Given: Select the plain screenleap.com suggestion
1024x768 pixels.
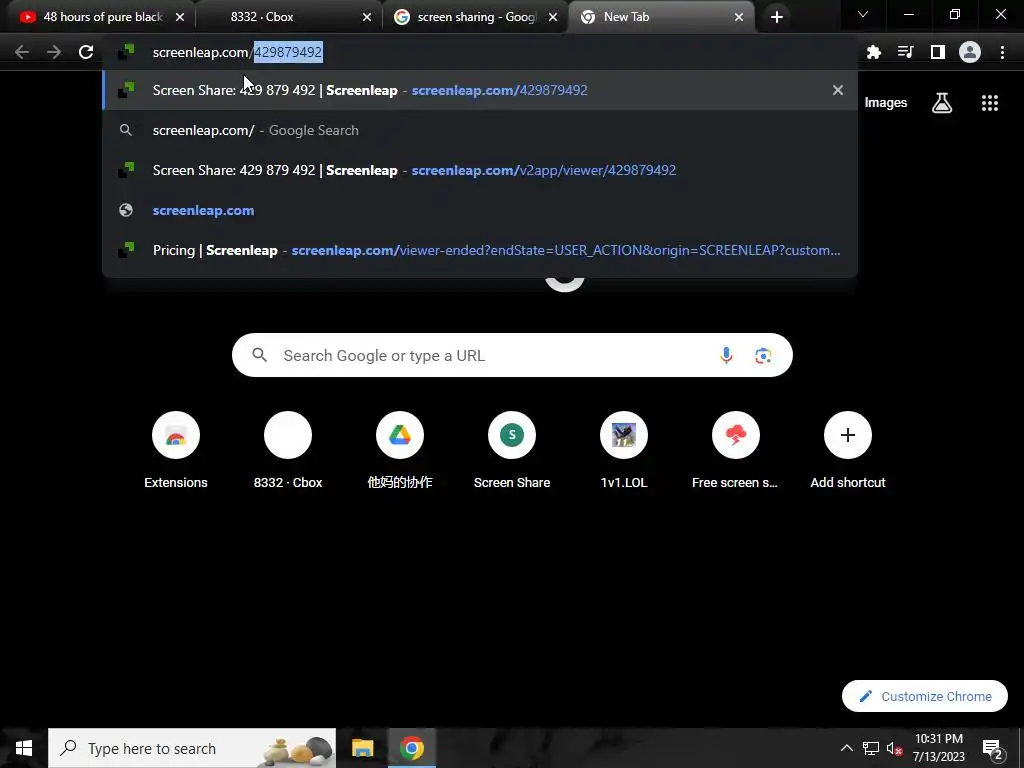Looking at the screenshot, I should click(x=480, y=210).
